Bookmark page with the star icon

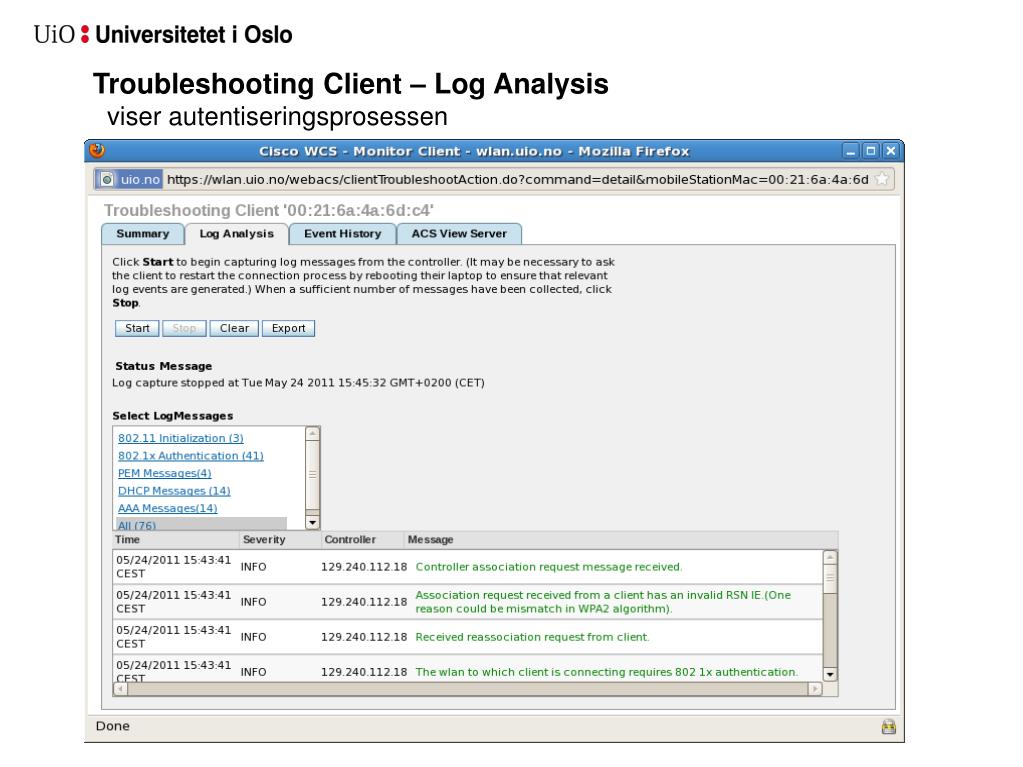tap(881, 179)
